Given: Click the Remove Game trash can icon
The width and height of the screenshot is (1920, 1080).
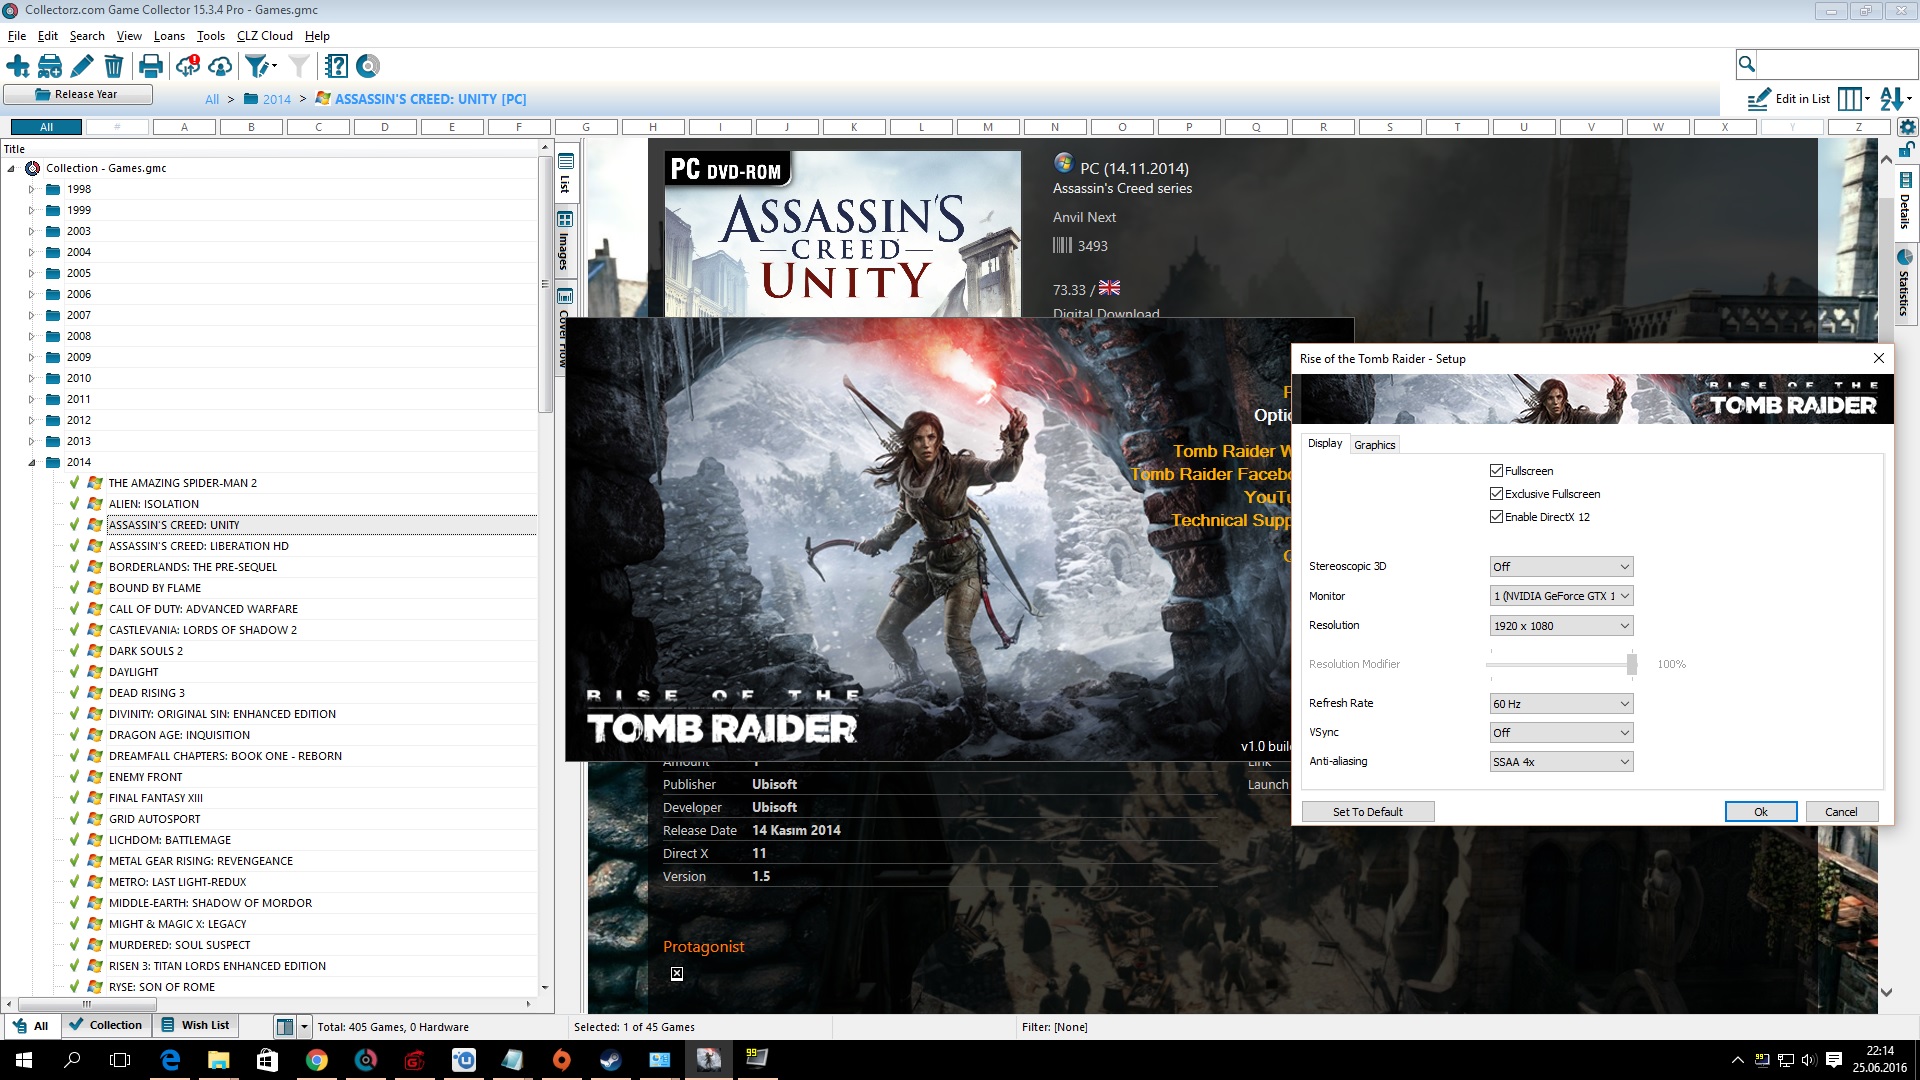Looking at the screenshot, I should [x=113, y=66].
